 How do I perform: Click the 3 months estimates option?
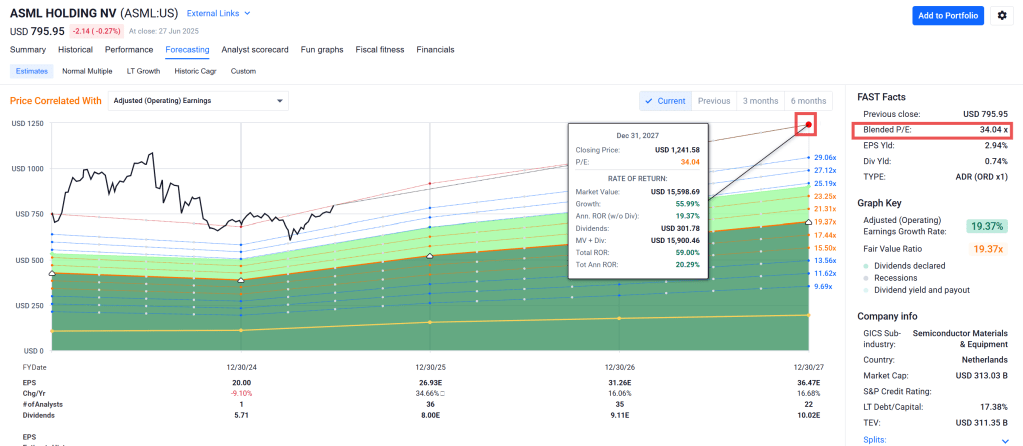(760, 101)
